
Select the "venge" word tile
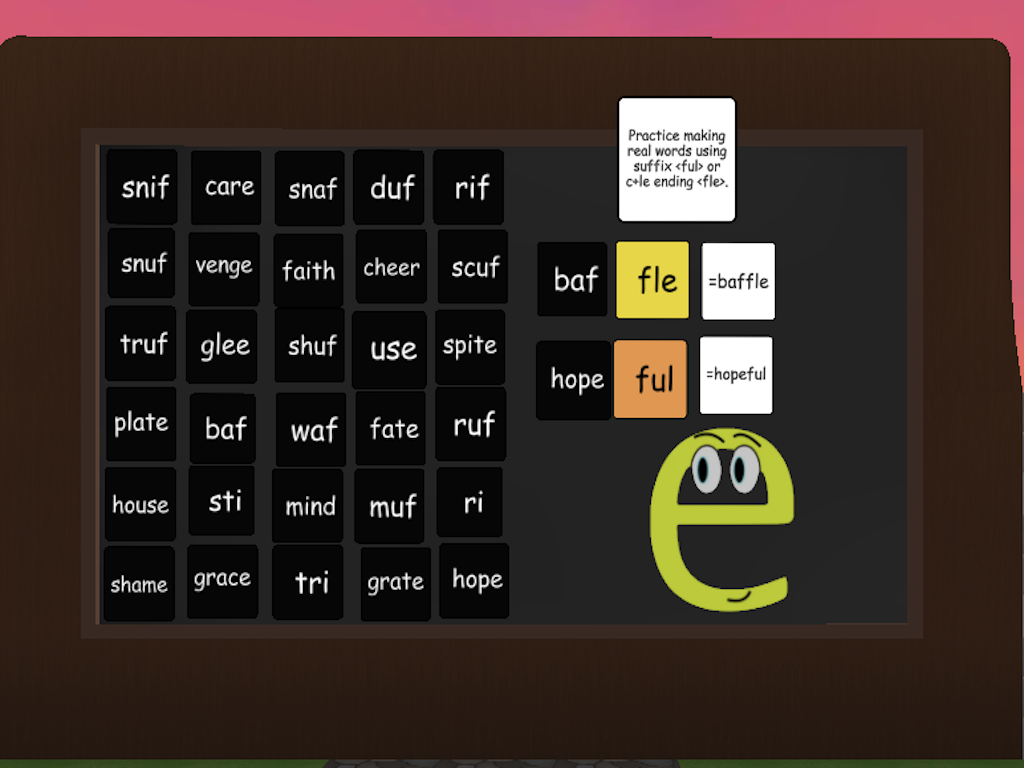(224, 266)
